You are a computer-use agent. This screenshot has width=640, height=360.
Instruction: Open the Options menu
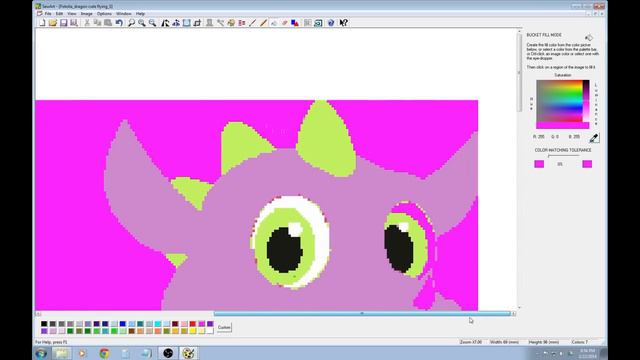click(104, 13)
